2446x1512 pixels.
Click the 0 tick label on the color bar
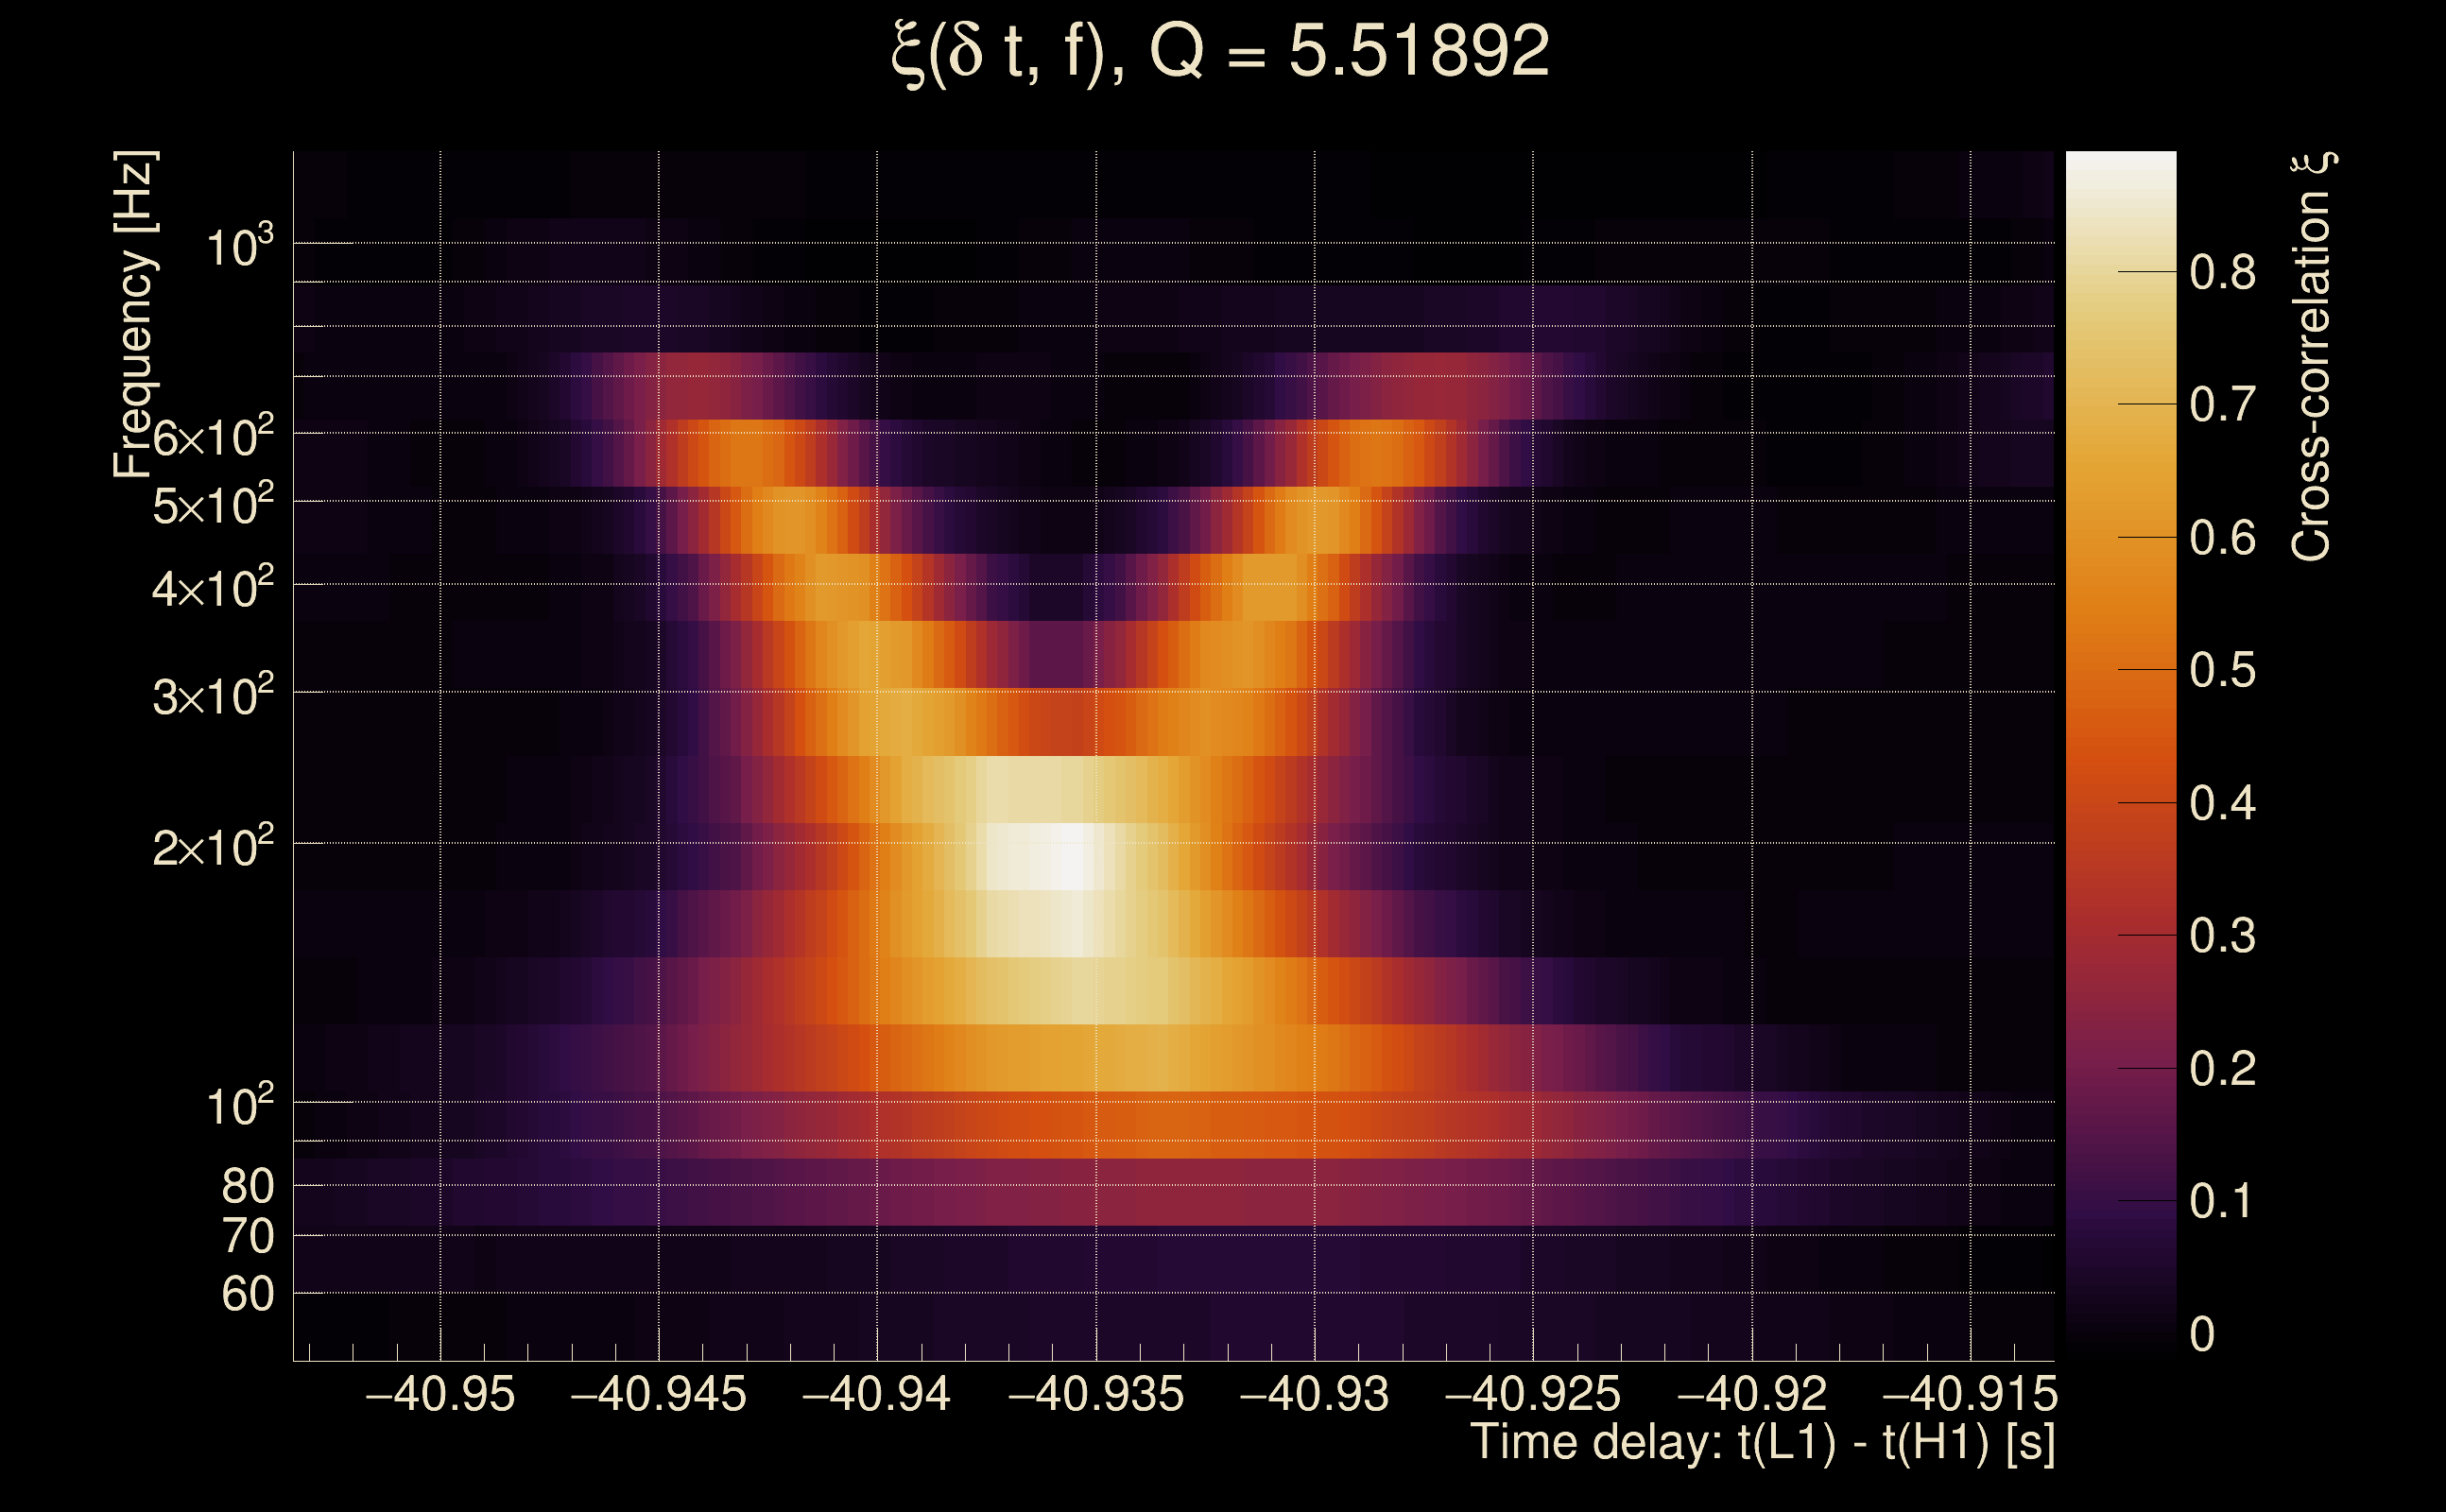pos(2202,1335)
